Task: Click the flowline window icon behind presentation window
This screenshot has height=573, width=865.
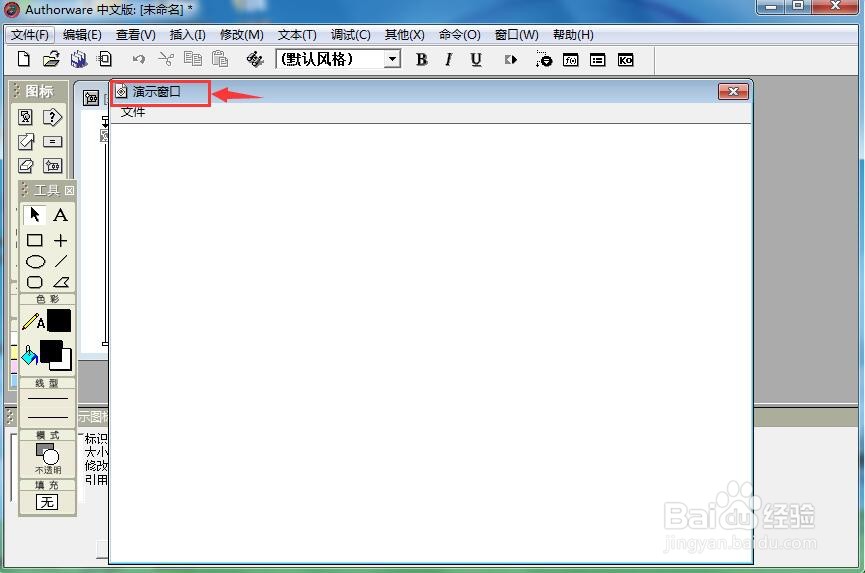Action: click(91, 98)
